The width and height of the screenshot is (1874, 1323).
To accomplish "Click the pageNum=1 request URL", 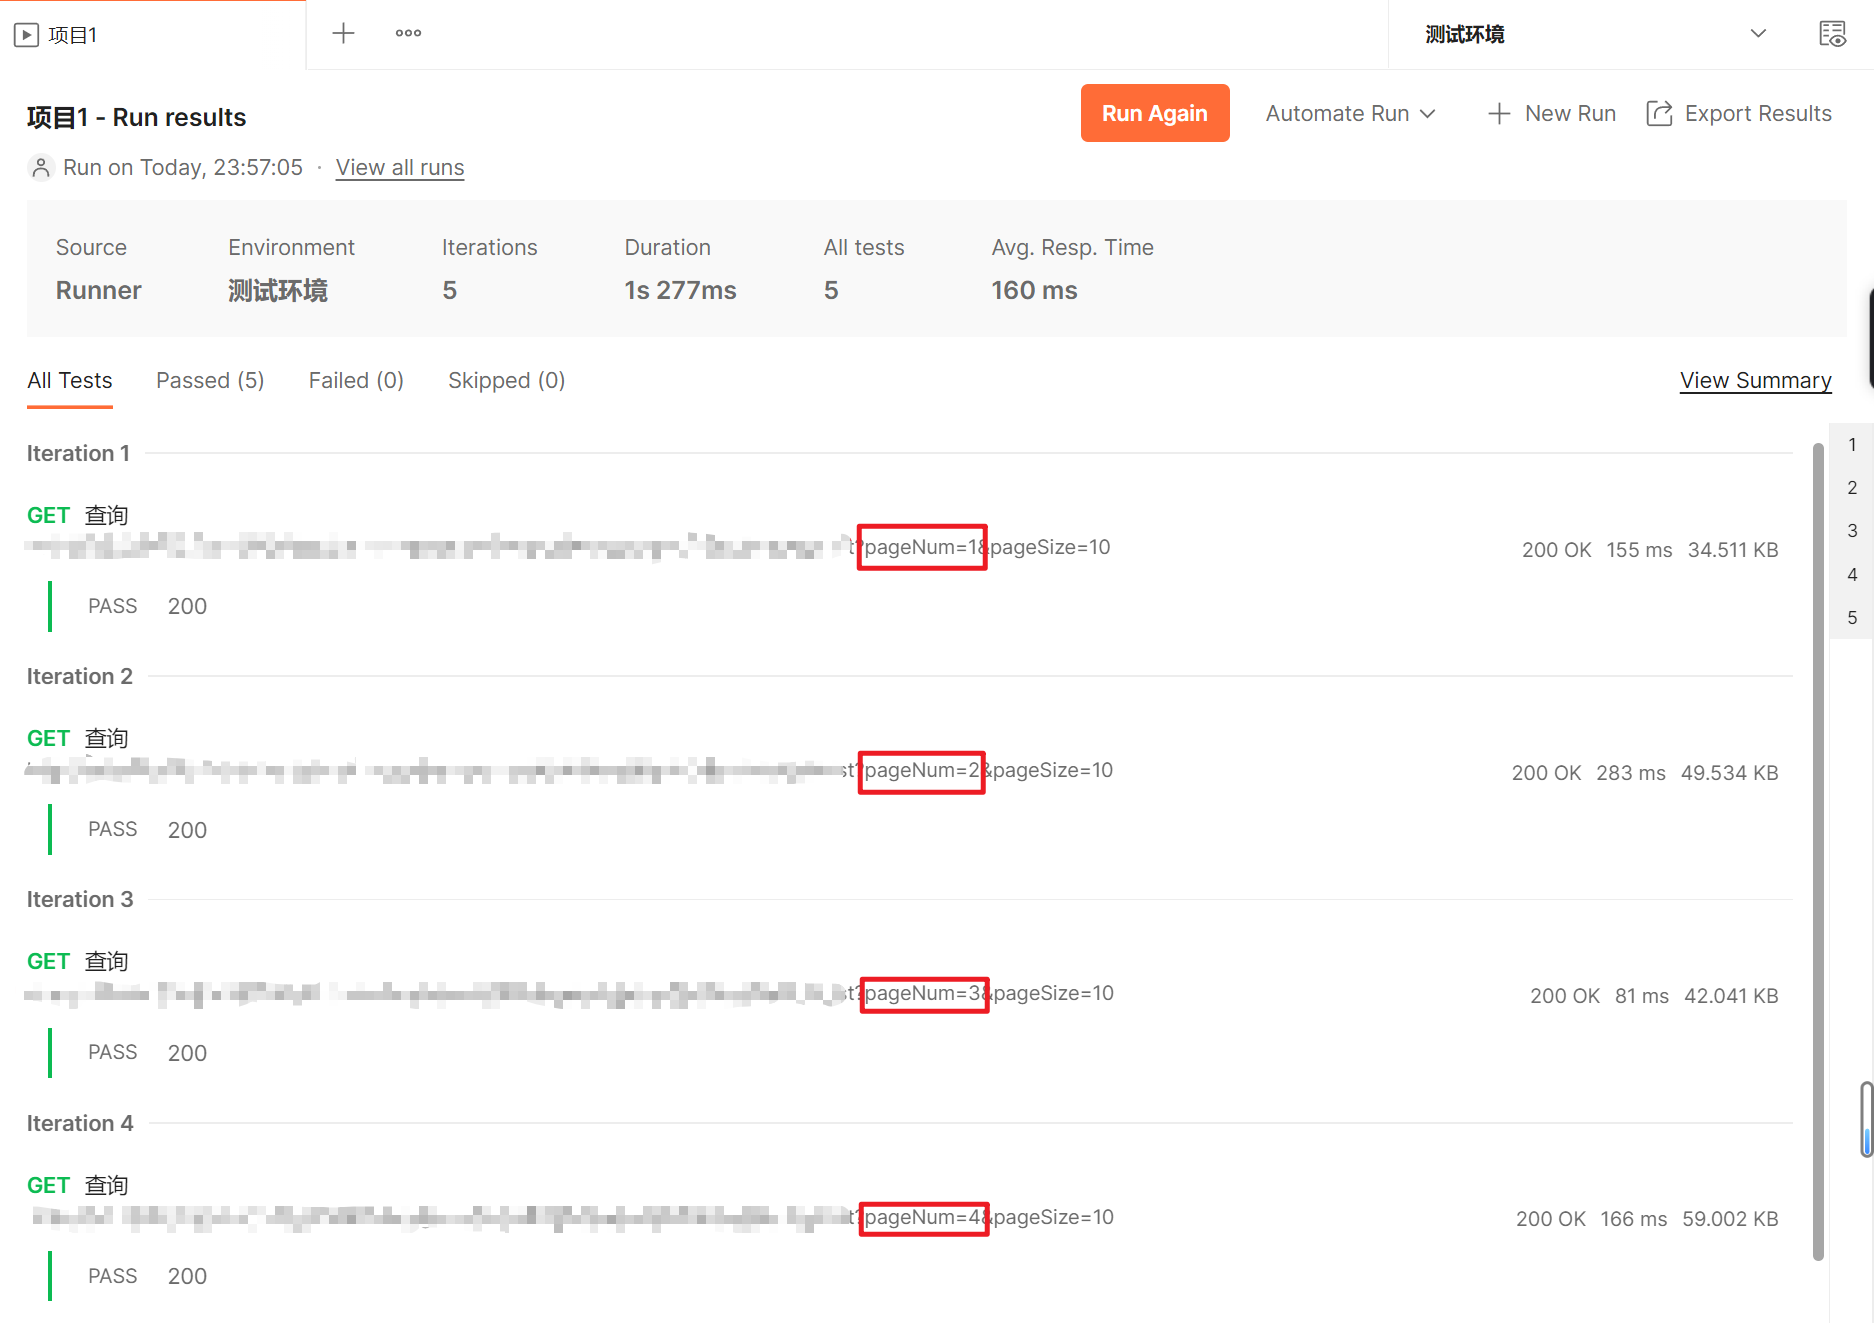I will coord(568,547).
